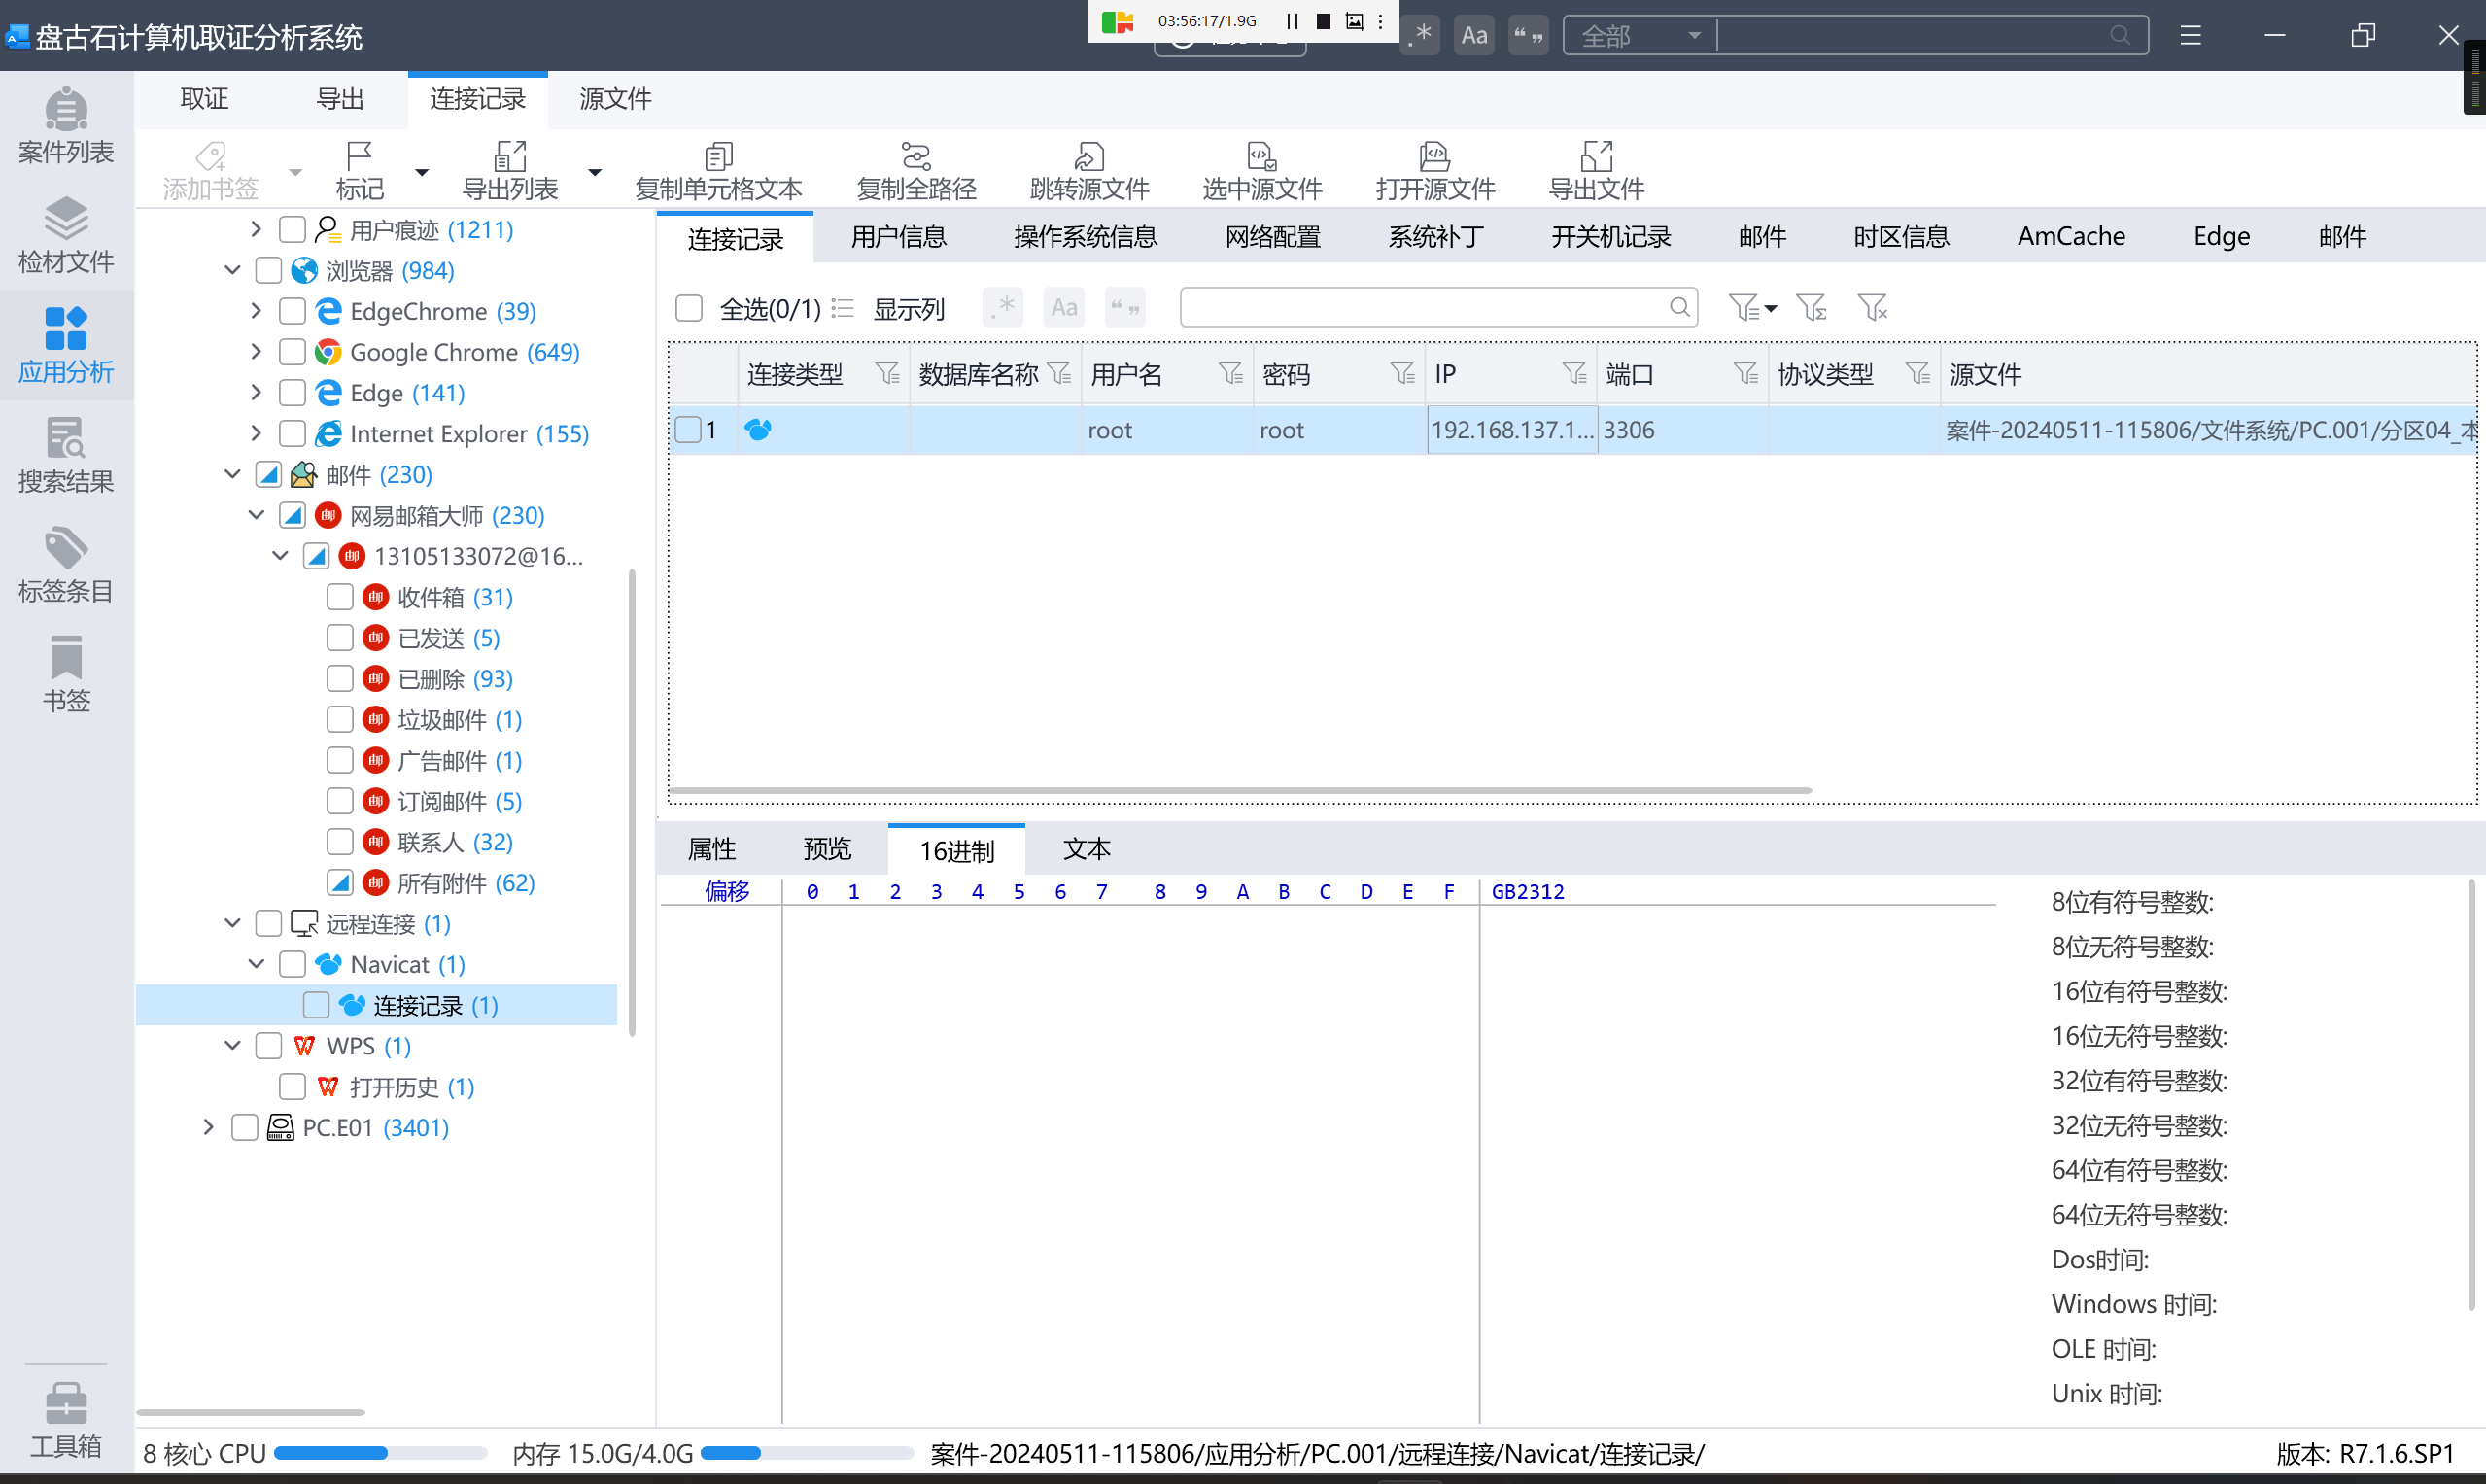Image resolution: width=2486 pixels, height=1484 pixels.
Task: Check the 全选 select-all checkbox
Action: [688, 308]
